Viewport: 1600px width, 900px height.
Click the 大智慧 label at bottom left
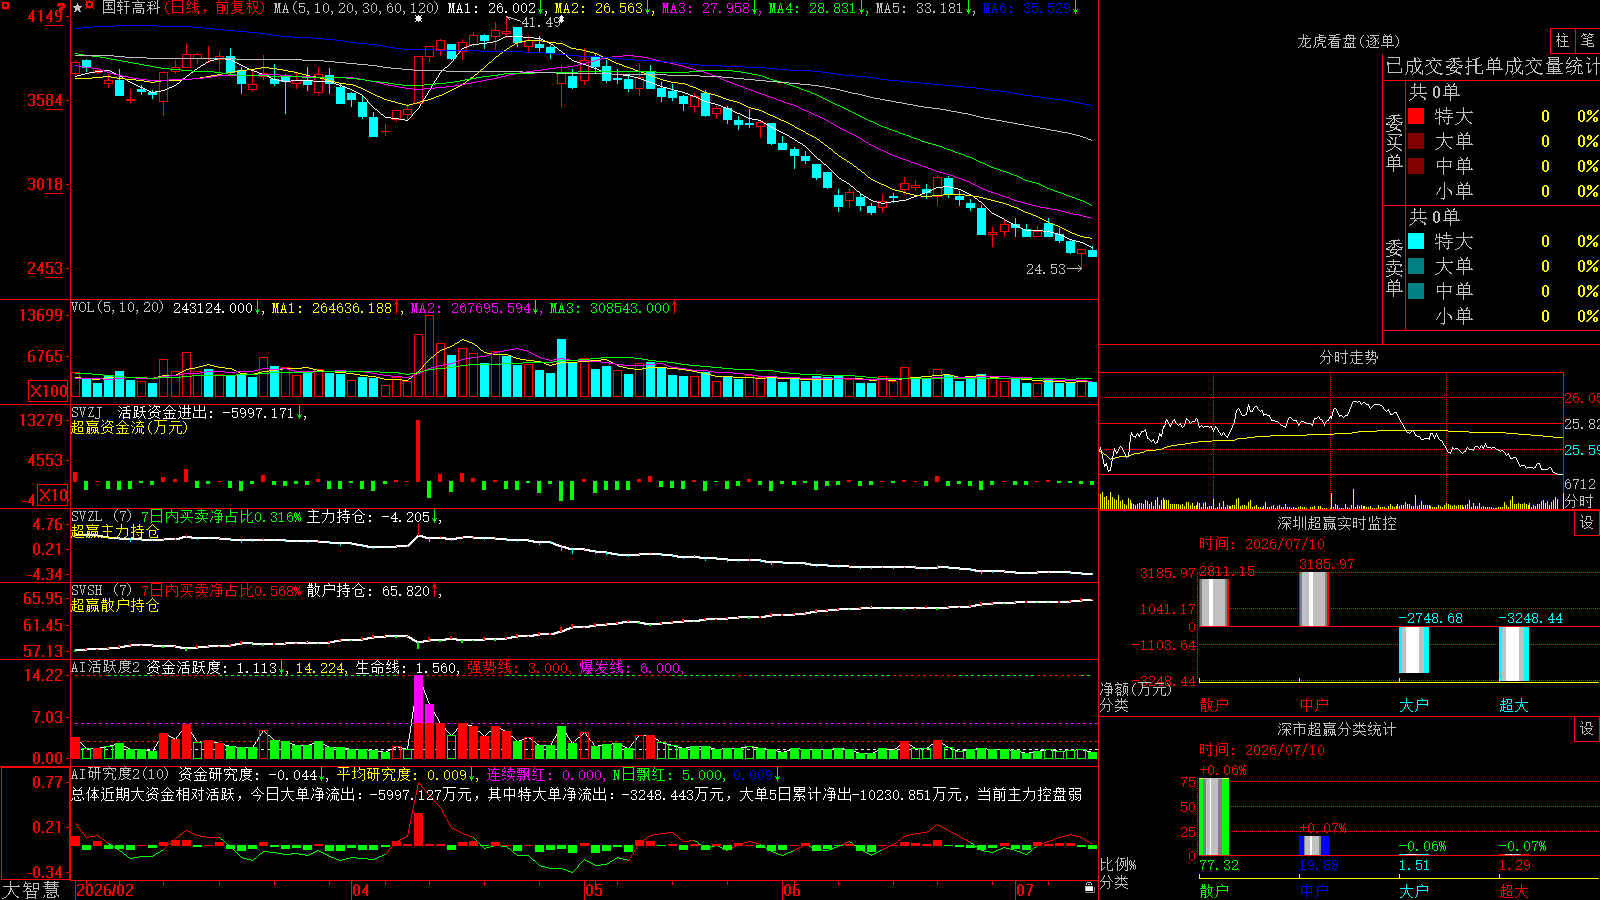click(x=31, y=889)
